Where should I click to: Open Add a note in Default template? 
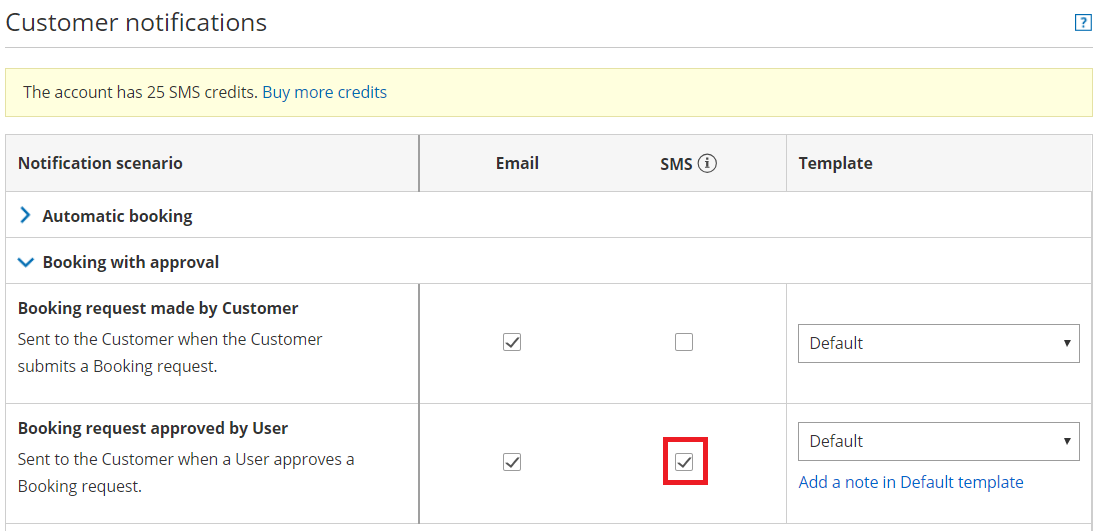coord(911,482)
